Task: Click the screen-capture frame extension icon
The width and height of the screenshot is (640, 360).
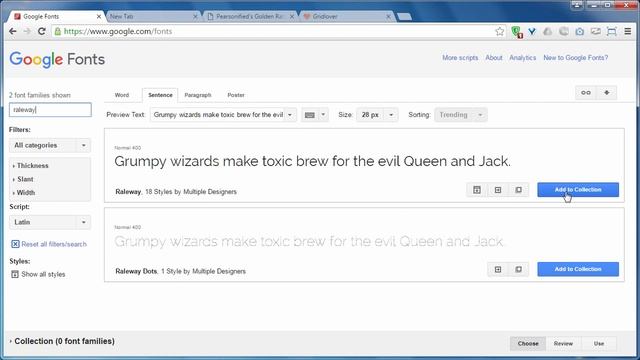Action: coord(611,31)
